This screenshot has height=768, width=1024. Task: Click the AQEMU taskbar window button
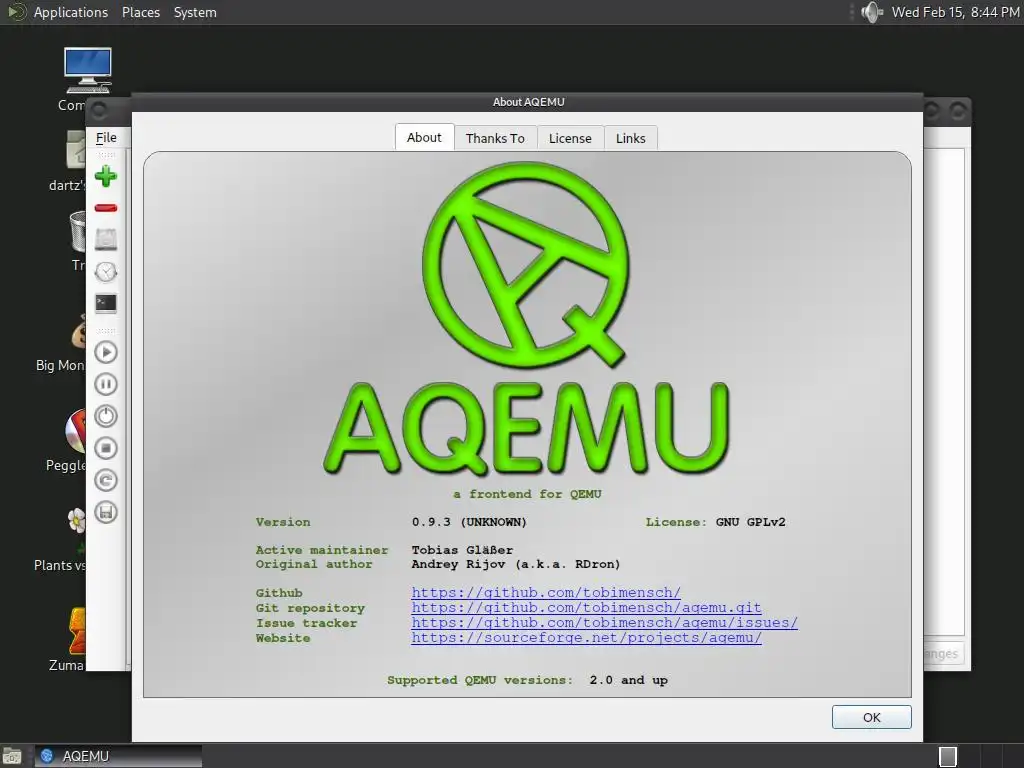tap(119, 756)
